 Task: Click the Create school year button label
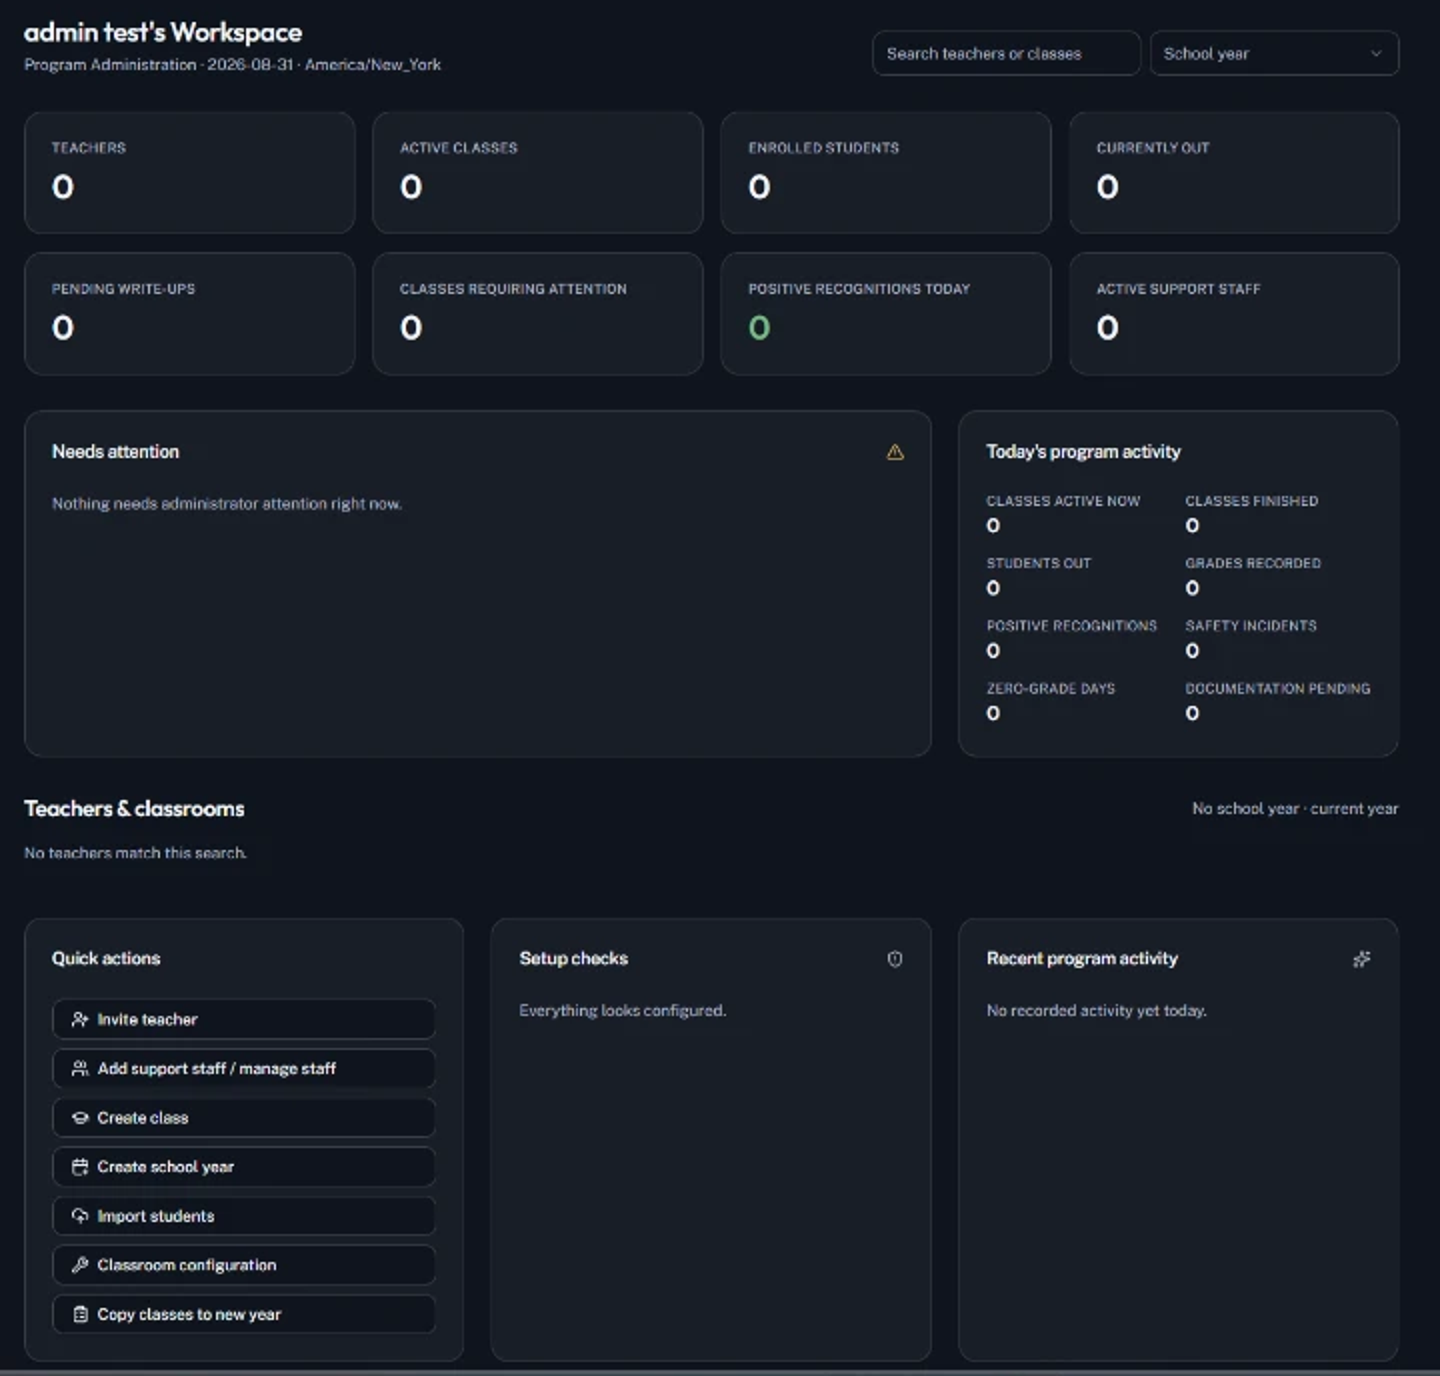click(x=165, y=1167)
